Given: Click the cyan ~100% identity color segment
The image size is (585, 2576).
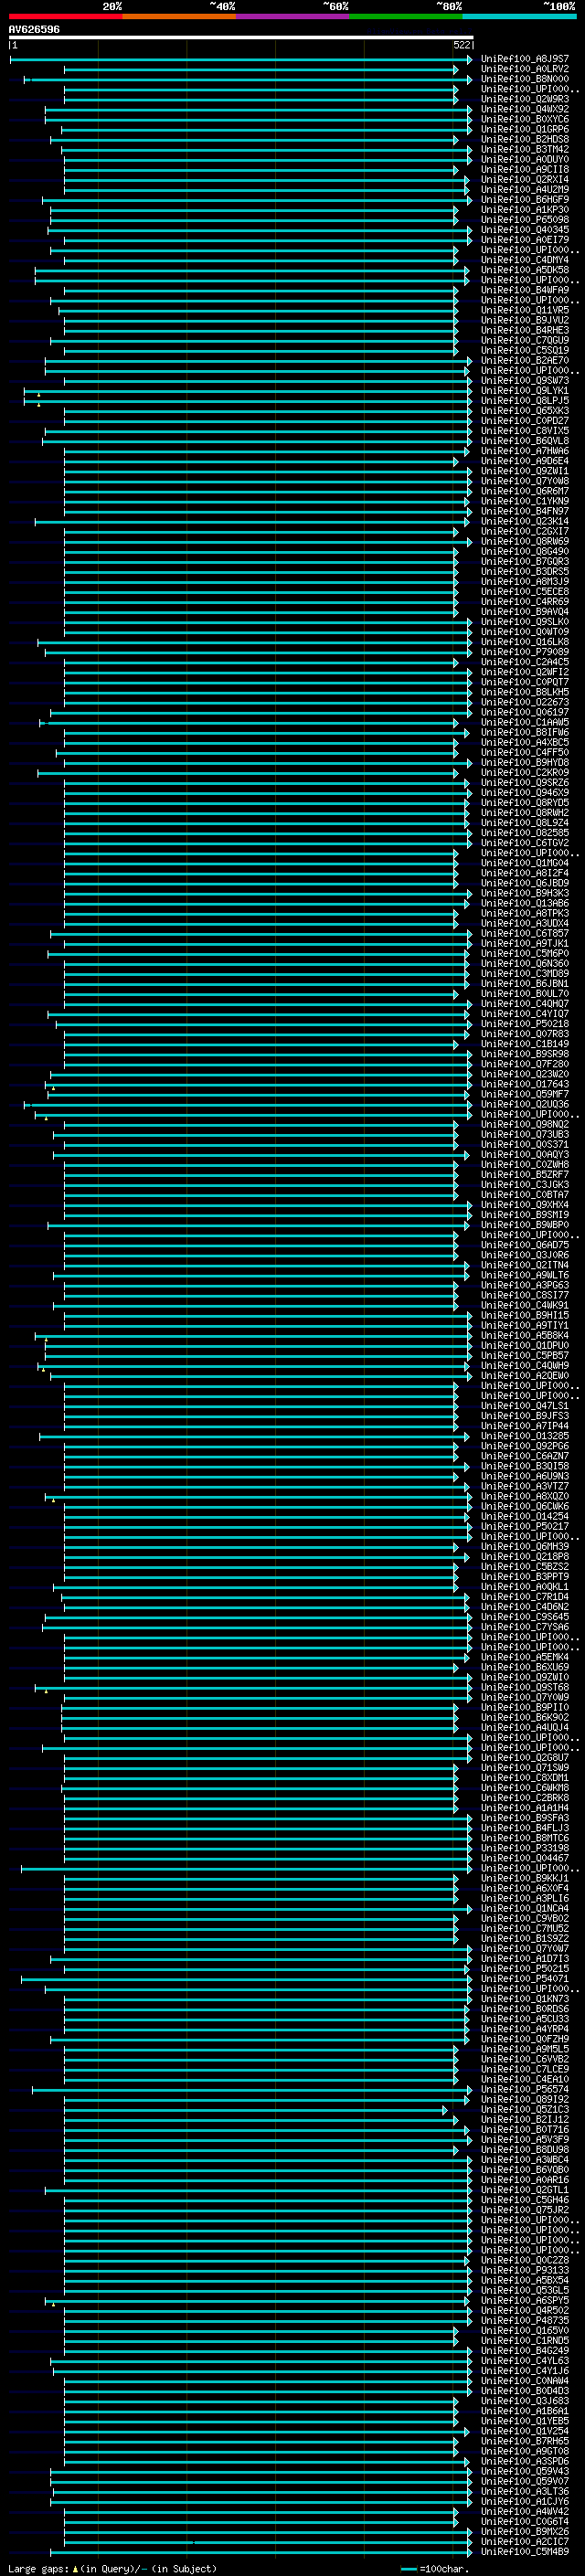Looking at the screenshot, I should (x=519, y=16).
